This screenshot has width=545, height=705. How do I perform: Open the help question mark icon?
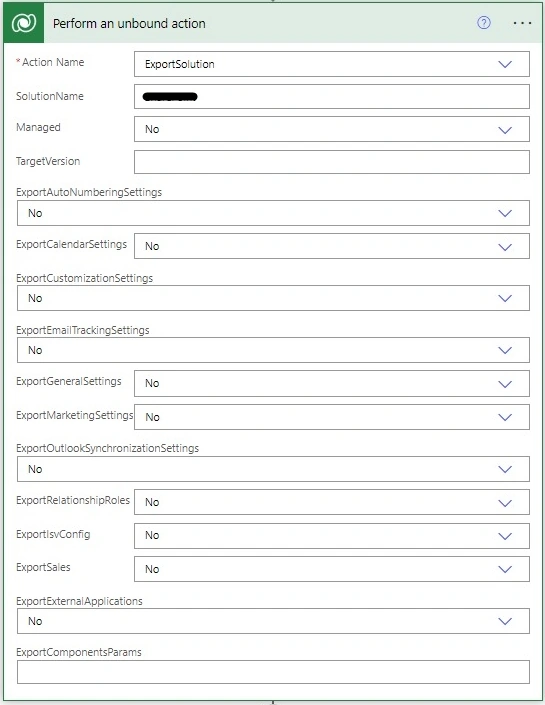(x=484, y=22)
